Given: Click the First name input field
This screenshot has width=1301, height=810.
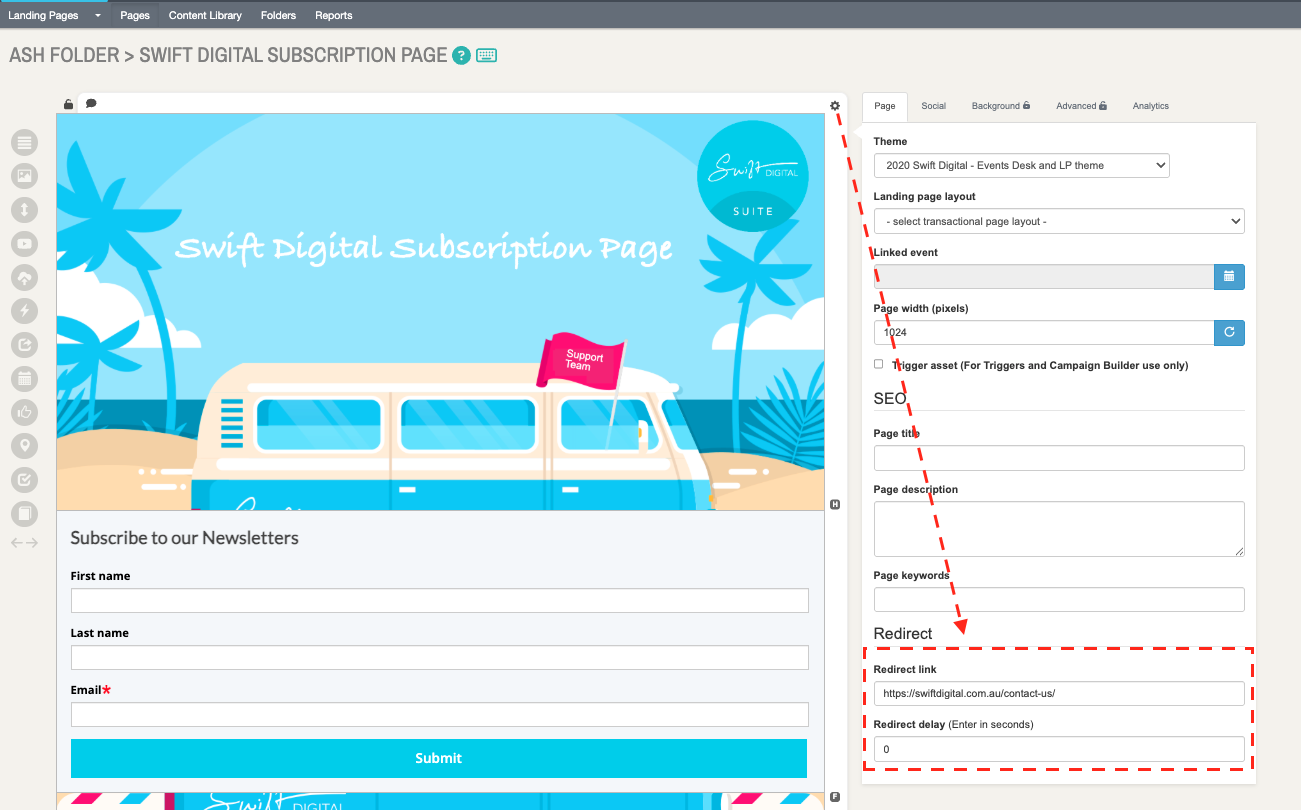Looking at the screenshot, I should [x=440, y=600].
